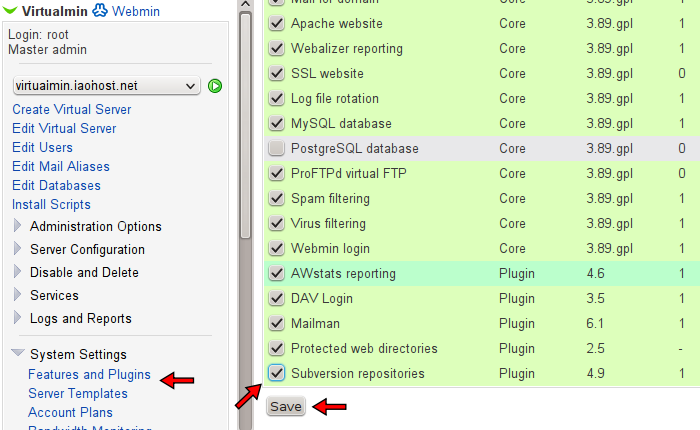This screenshot has height=430, width=700.
Task: Click the 'Subversion repositories' feature name
Action: (x=358, y=374)
